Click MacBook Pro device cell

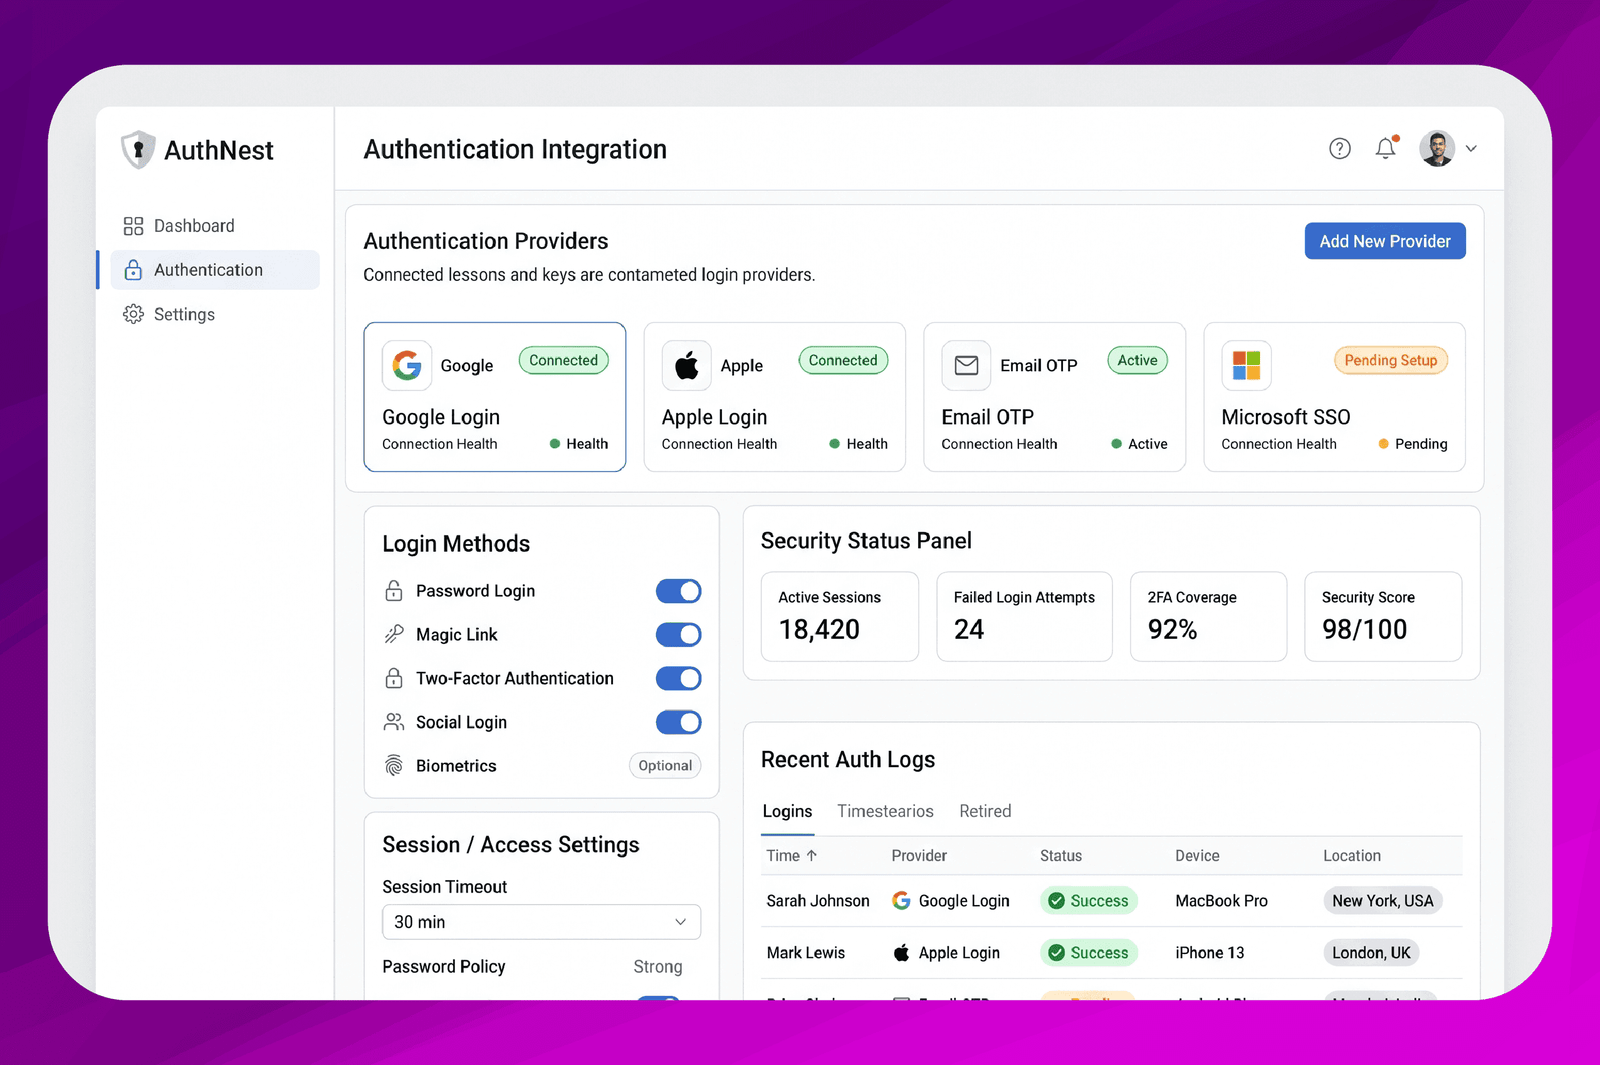pyautogui.click(x=1221, y=901)
